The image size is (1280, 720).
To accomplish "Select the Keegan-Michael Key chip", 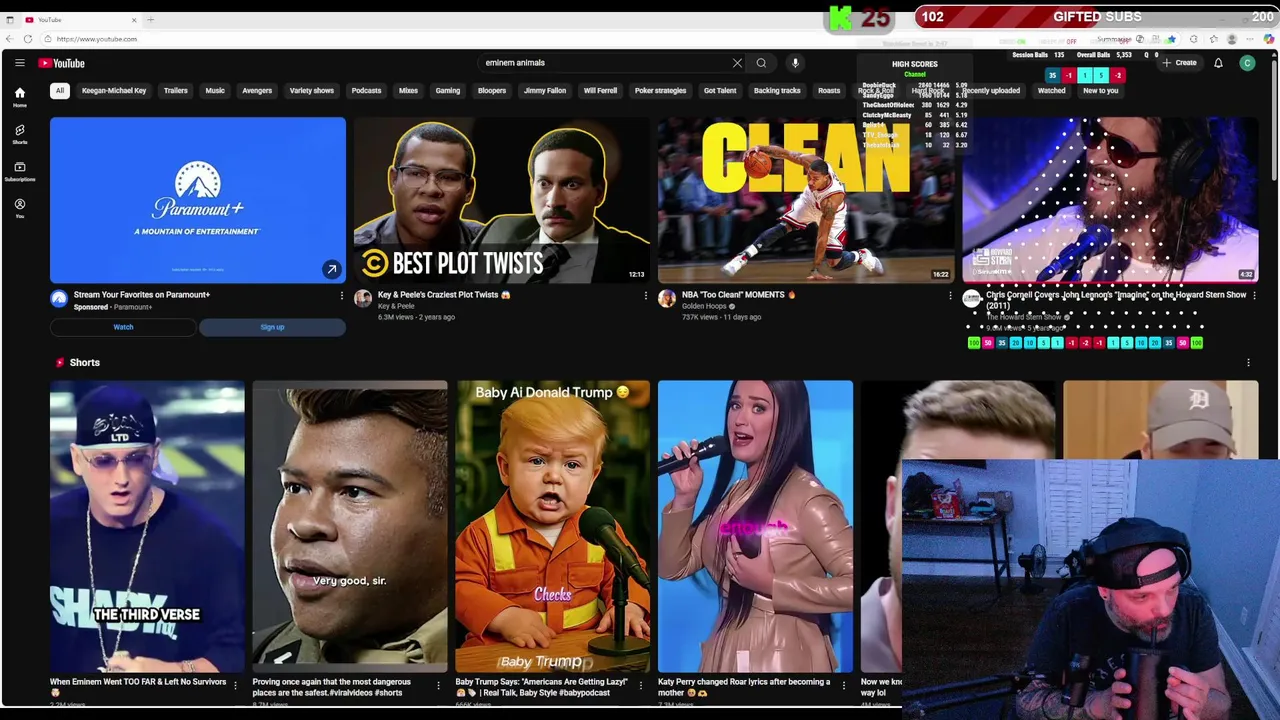I will [114, 91].
